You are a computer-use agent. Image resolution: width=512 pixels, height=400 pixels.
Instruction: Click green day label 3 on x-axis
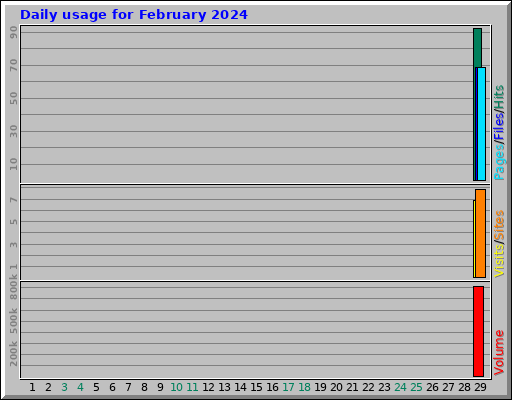point(64,387)
